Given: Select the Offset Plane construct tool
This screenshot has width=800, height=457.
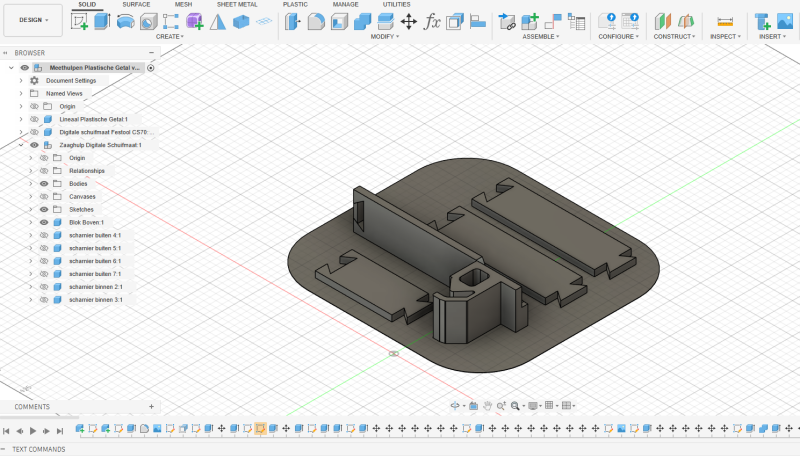Looking at the screenshot, I should (x=662, y=22).
